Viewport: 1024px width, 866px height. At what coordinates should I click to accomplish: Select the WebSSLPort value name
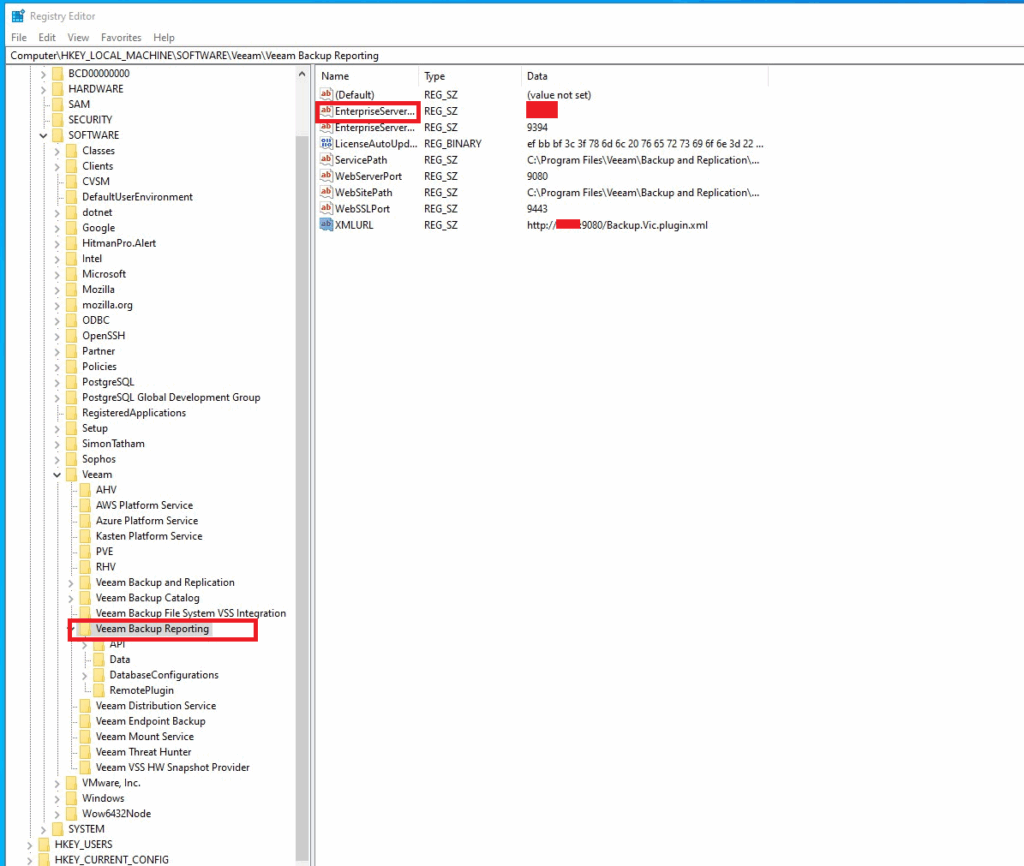(362, 208)
